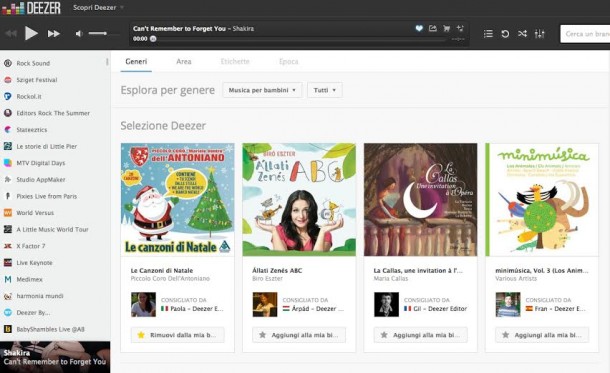This screenshot has width=610, height=373.
Task: Open X Factor 7 app
Action: 25,246
